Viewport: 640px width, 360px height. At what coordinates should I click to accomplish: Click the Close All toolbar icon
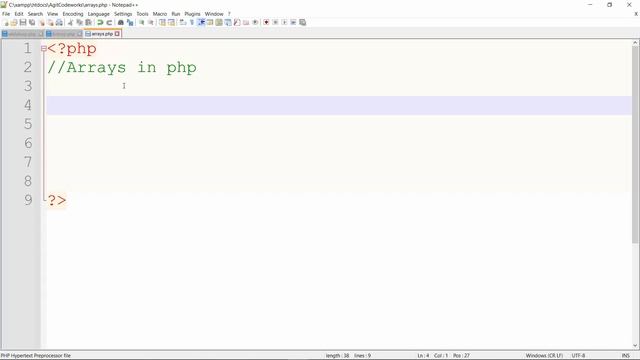tap(51, 22)
